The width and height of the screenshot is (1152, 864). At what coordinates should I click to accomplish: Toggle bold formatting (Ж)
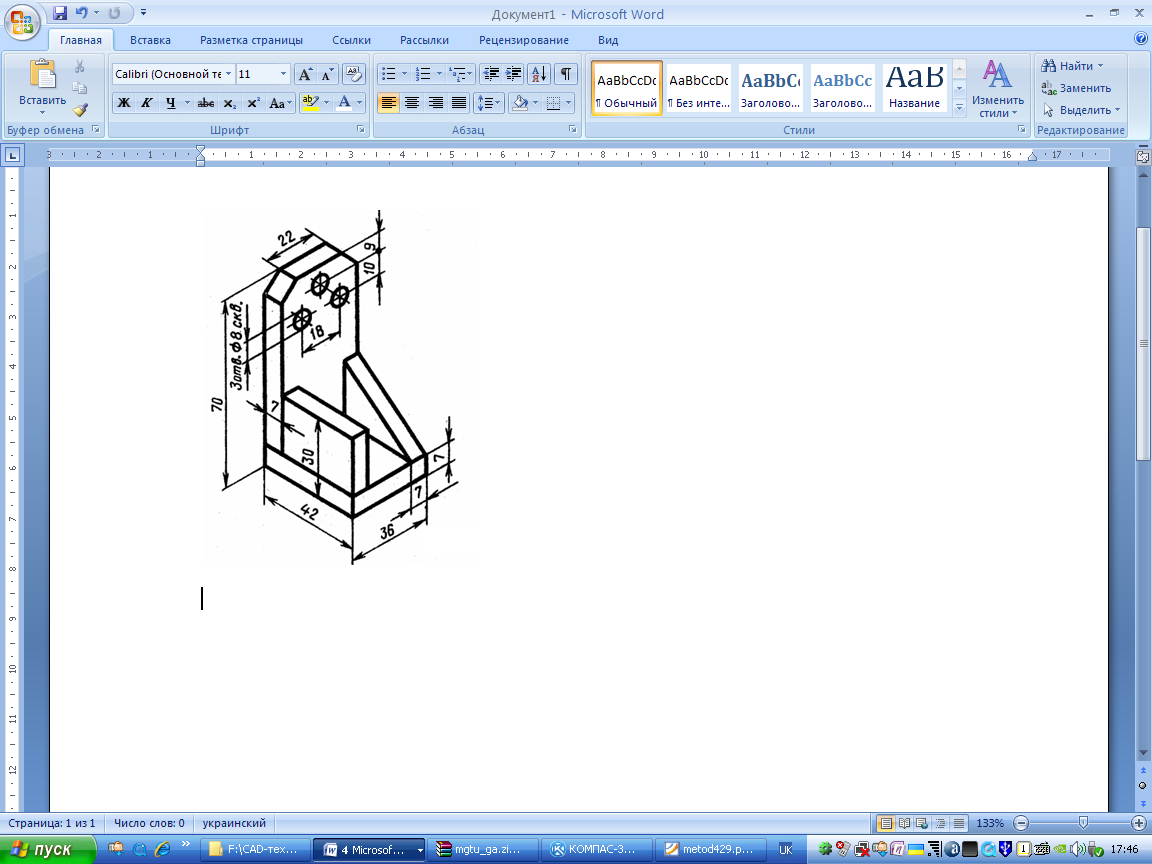124,103
